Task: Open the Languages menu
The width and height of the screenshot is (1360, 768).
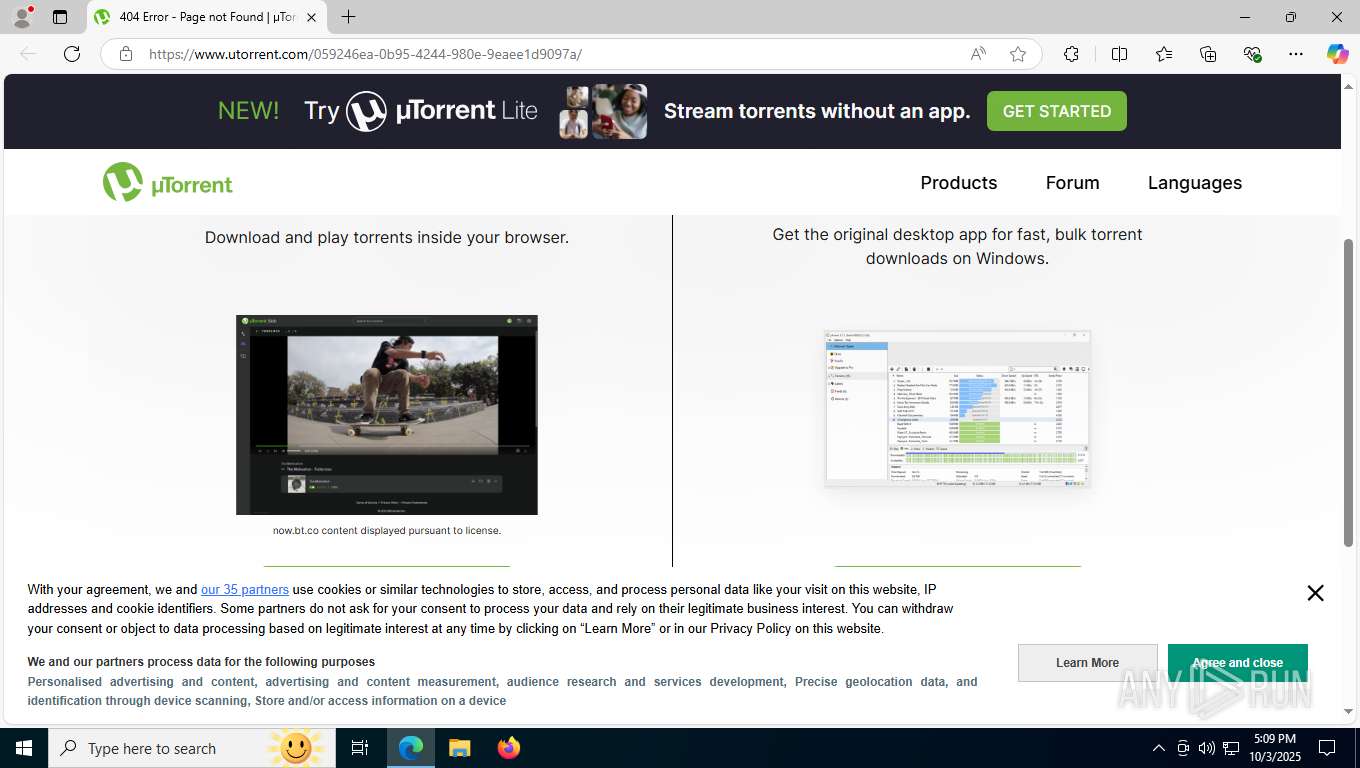Action: coord(1195,183)
